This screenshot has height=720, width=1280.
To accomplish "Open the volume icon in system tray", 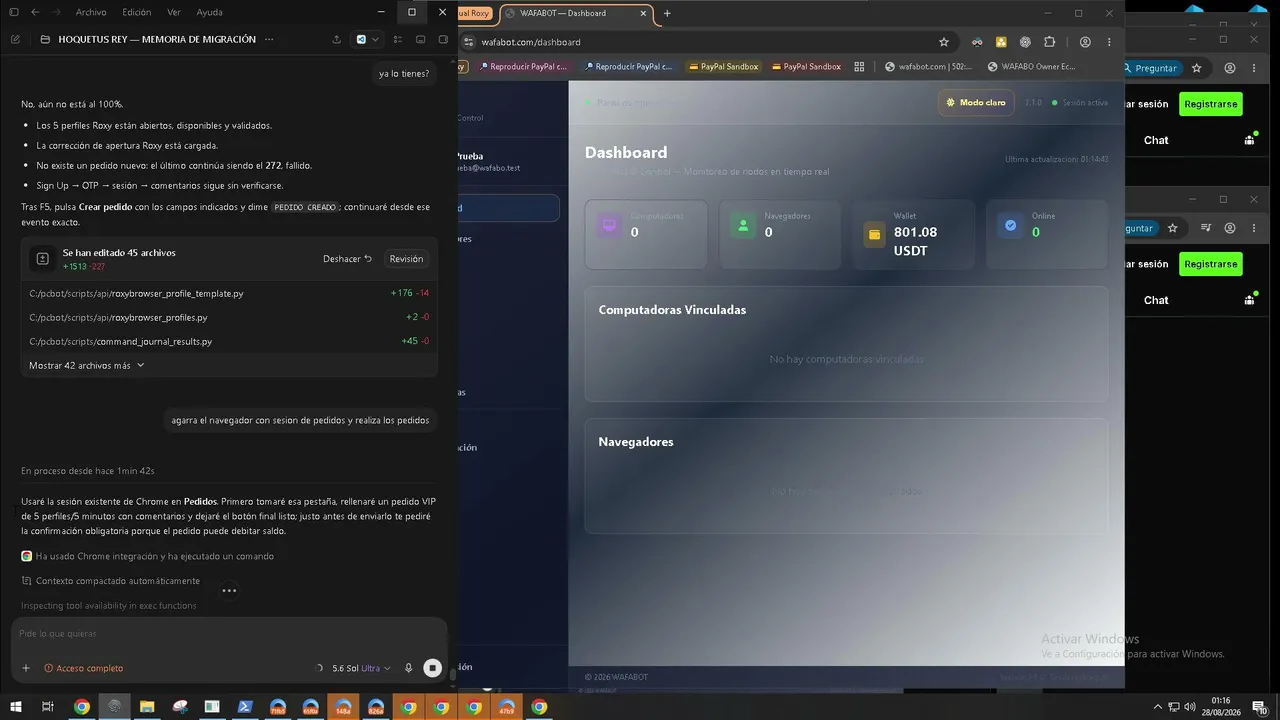I will coord(1190,707).
